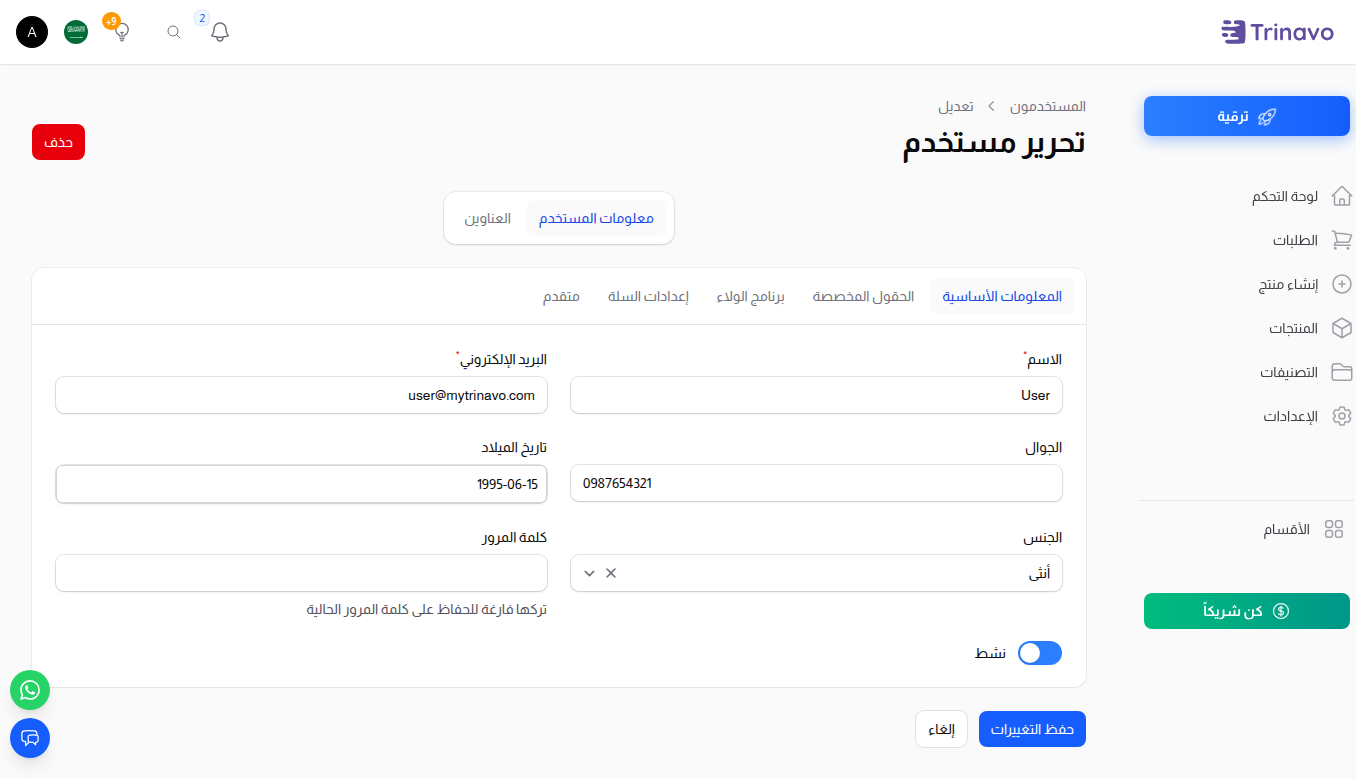Screen dimensions: 1356x779
Task: Click the plus icon beside إنشاء منتج
Action: click(x=1342, y=284)
